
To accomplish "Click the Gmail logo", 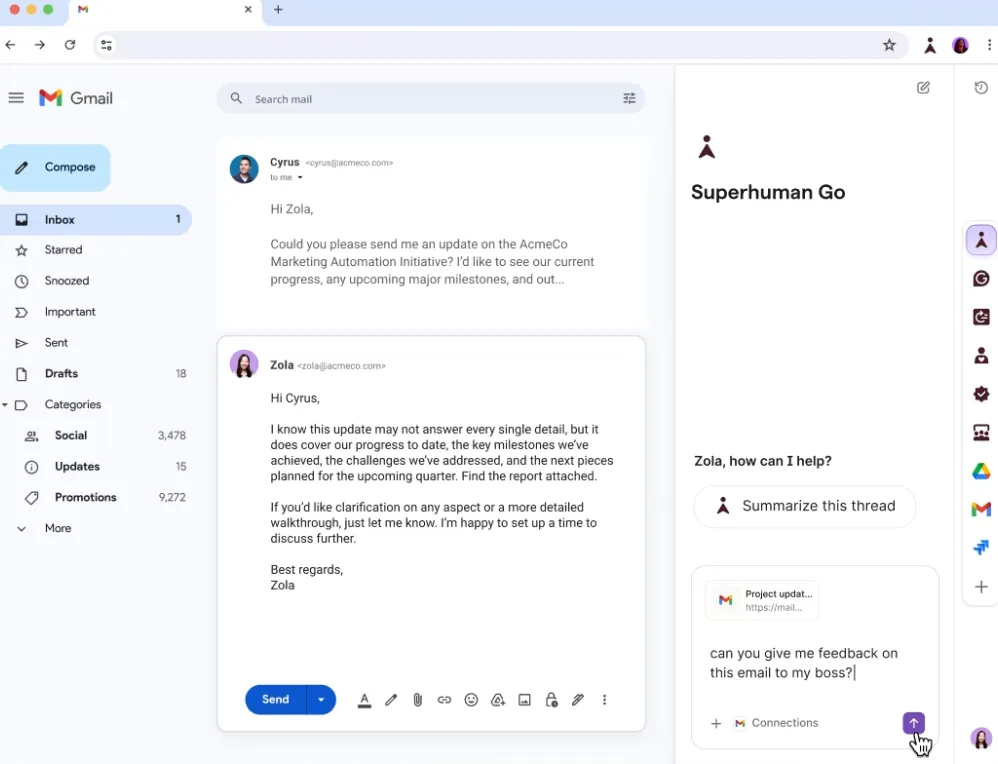I will point(76,98).
